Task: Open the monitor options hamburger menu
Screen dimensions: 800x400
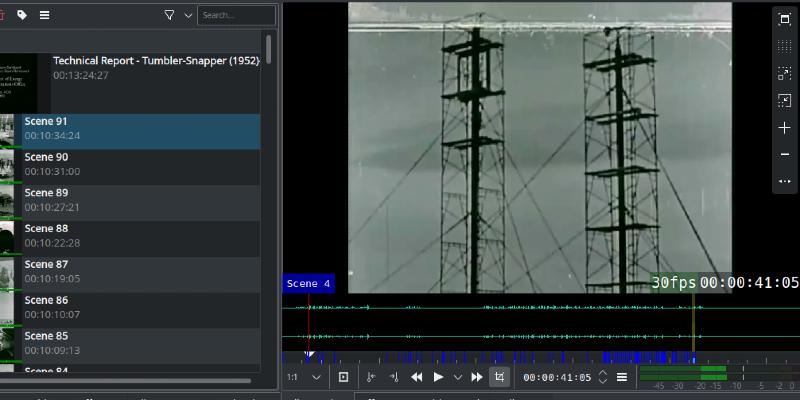Action: tap(622, 377)
